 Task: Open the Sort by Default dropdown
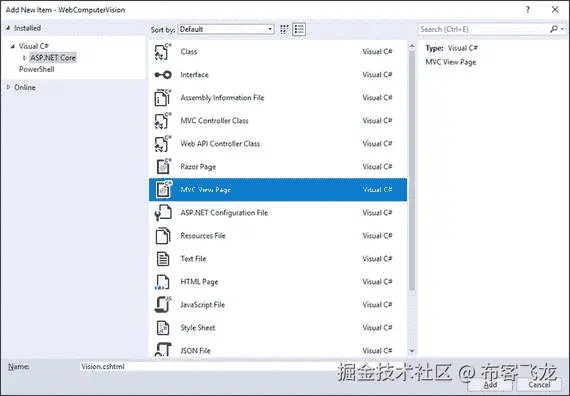point(226,29)
